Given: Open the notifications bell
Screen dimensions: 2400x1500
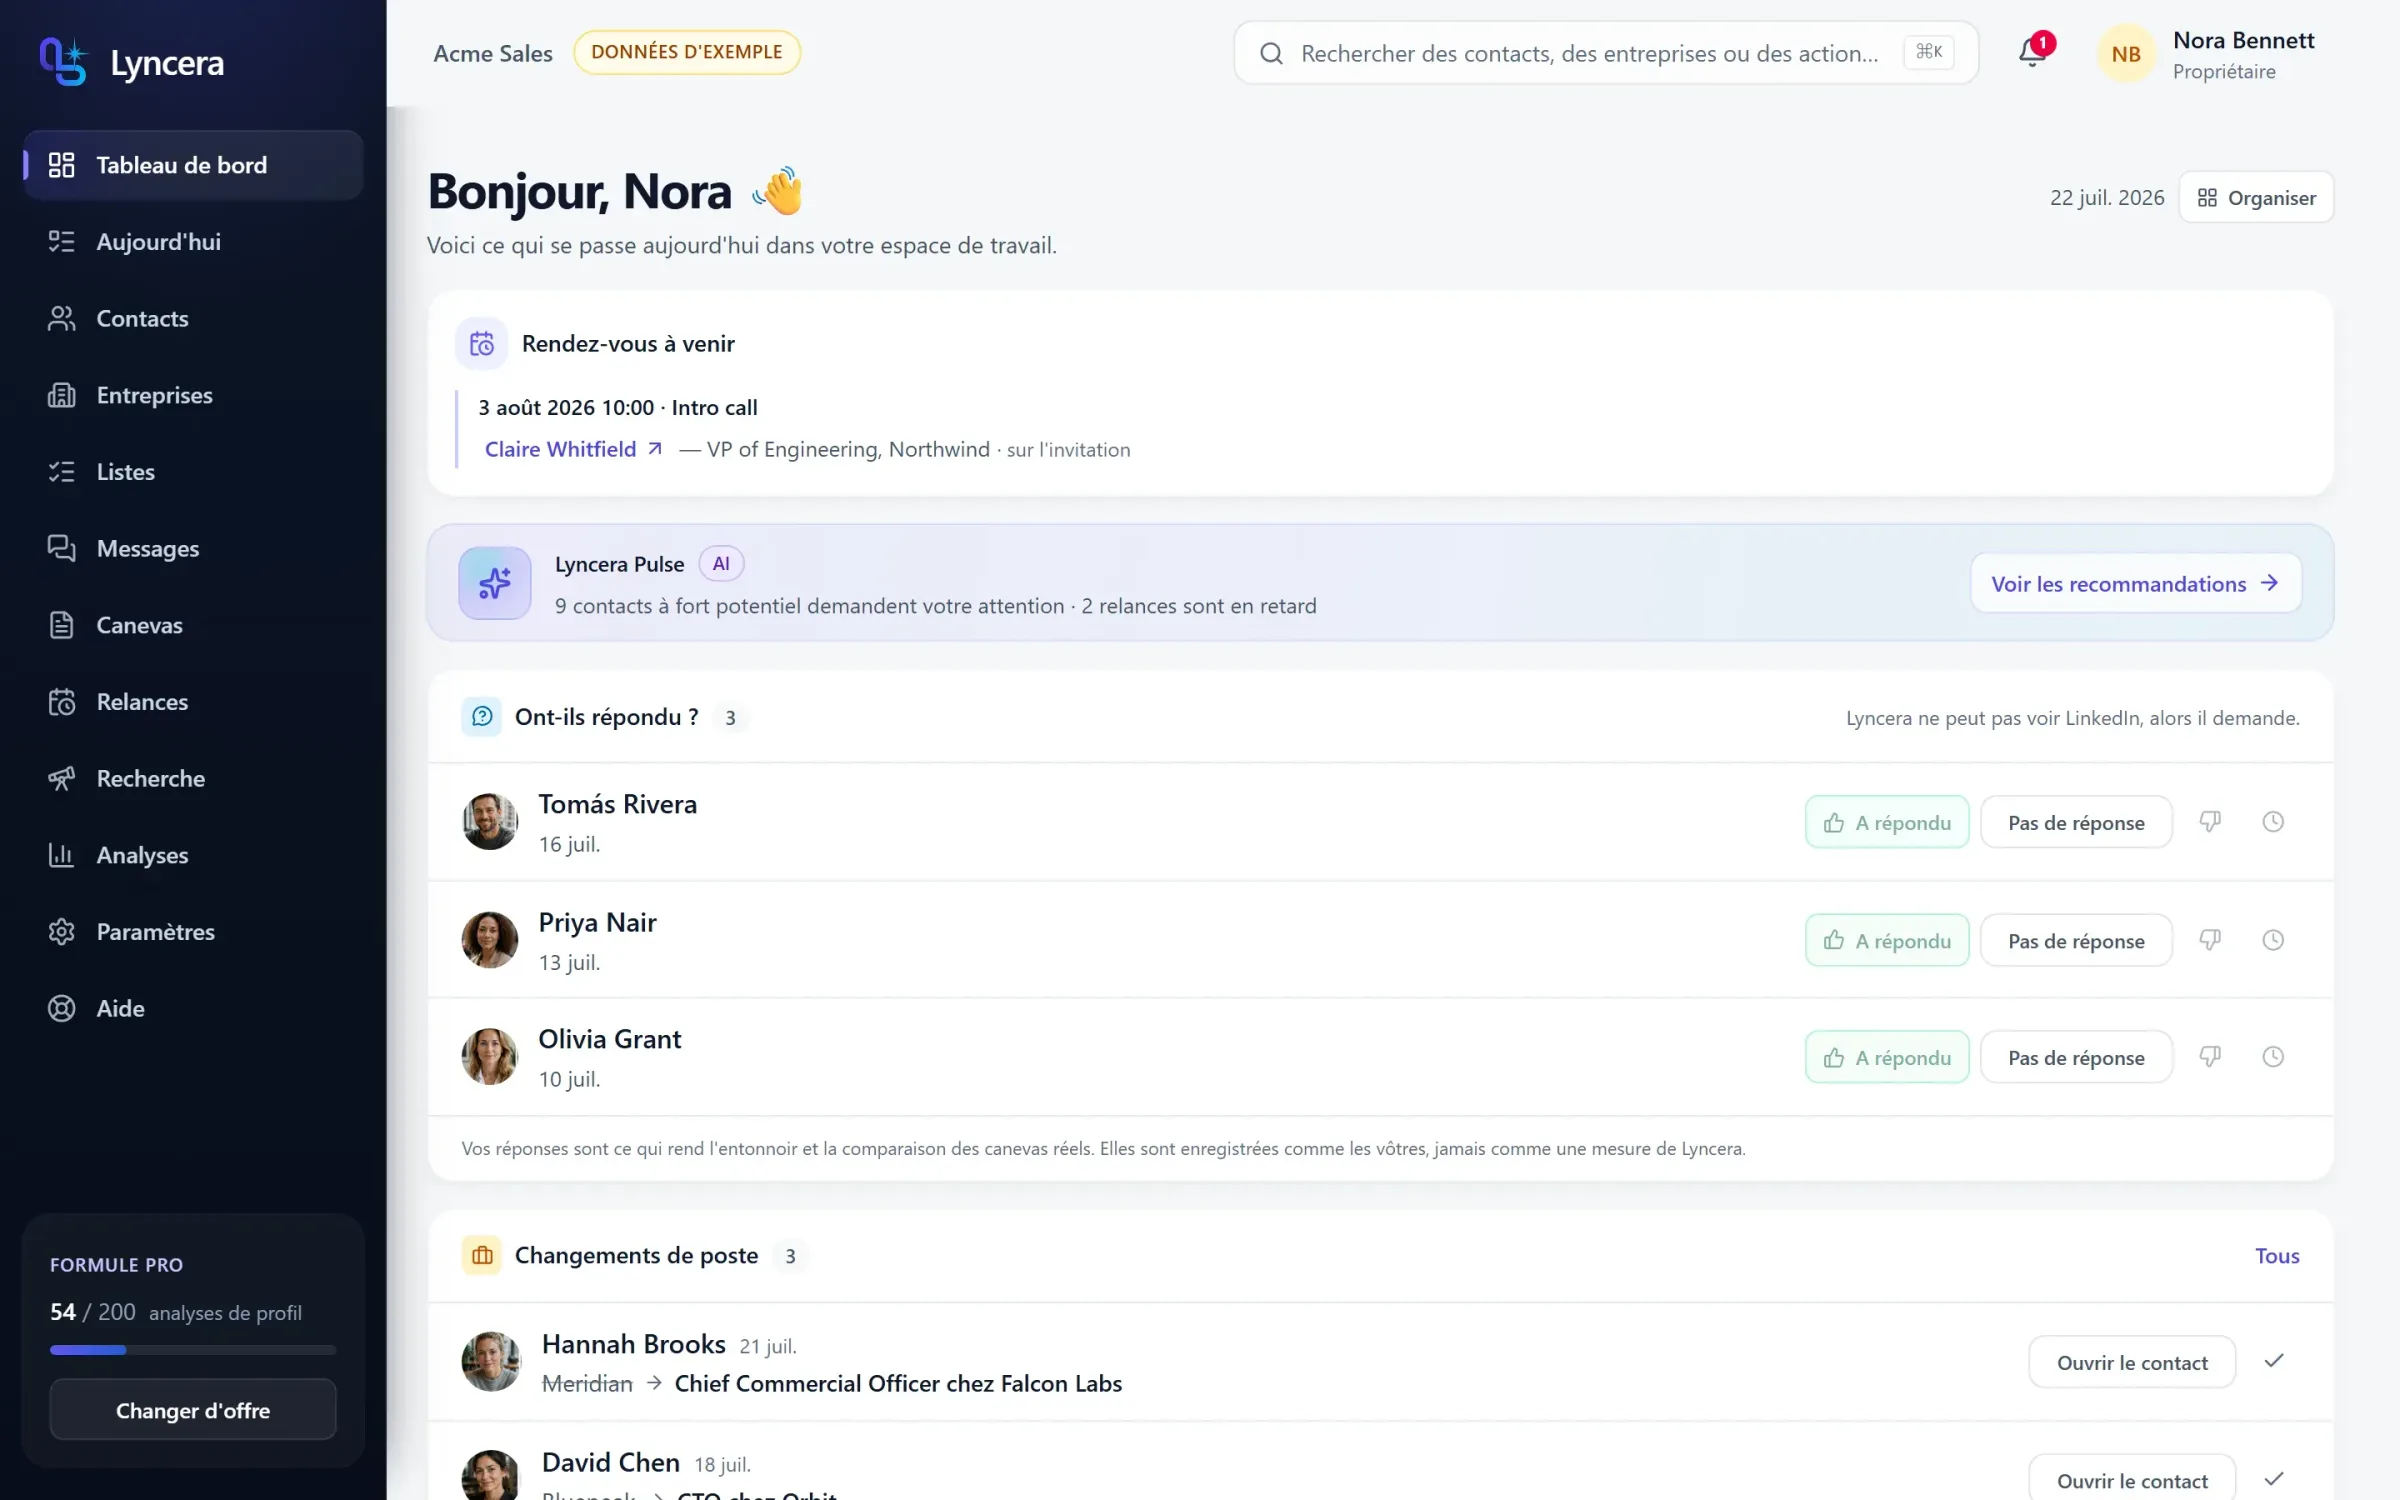Looking at the screenshot, I should point(2032,52).
